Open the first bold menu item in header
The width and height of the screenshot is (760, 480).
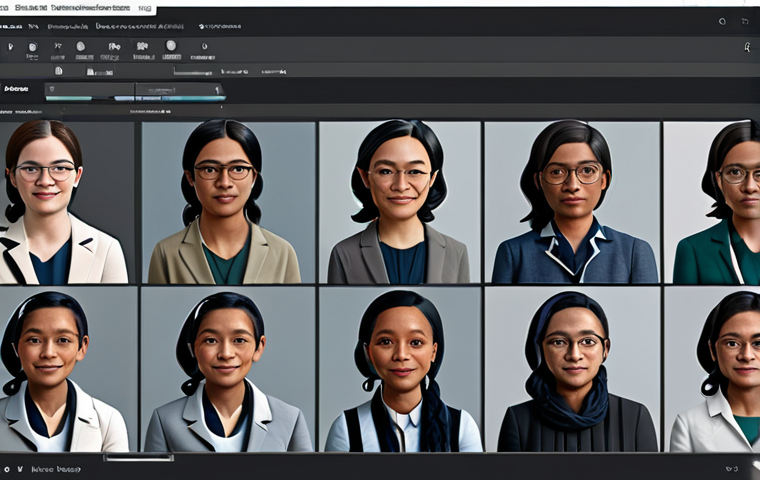pyautogui.click(x=11, y=26)
